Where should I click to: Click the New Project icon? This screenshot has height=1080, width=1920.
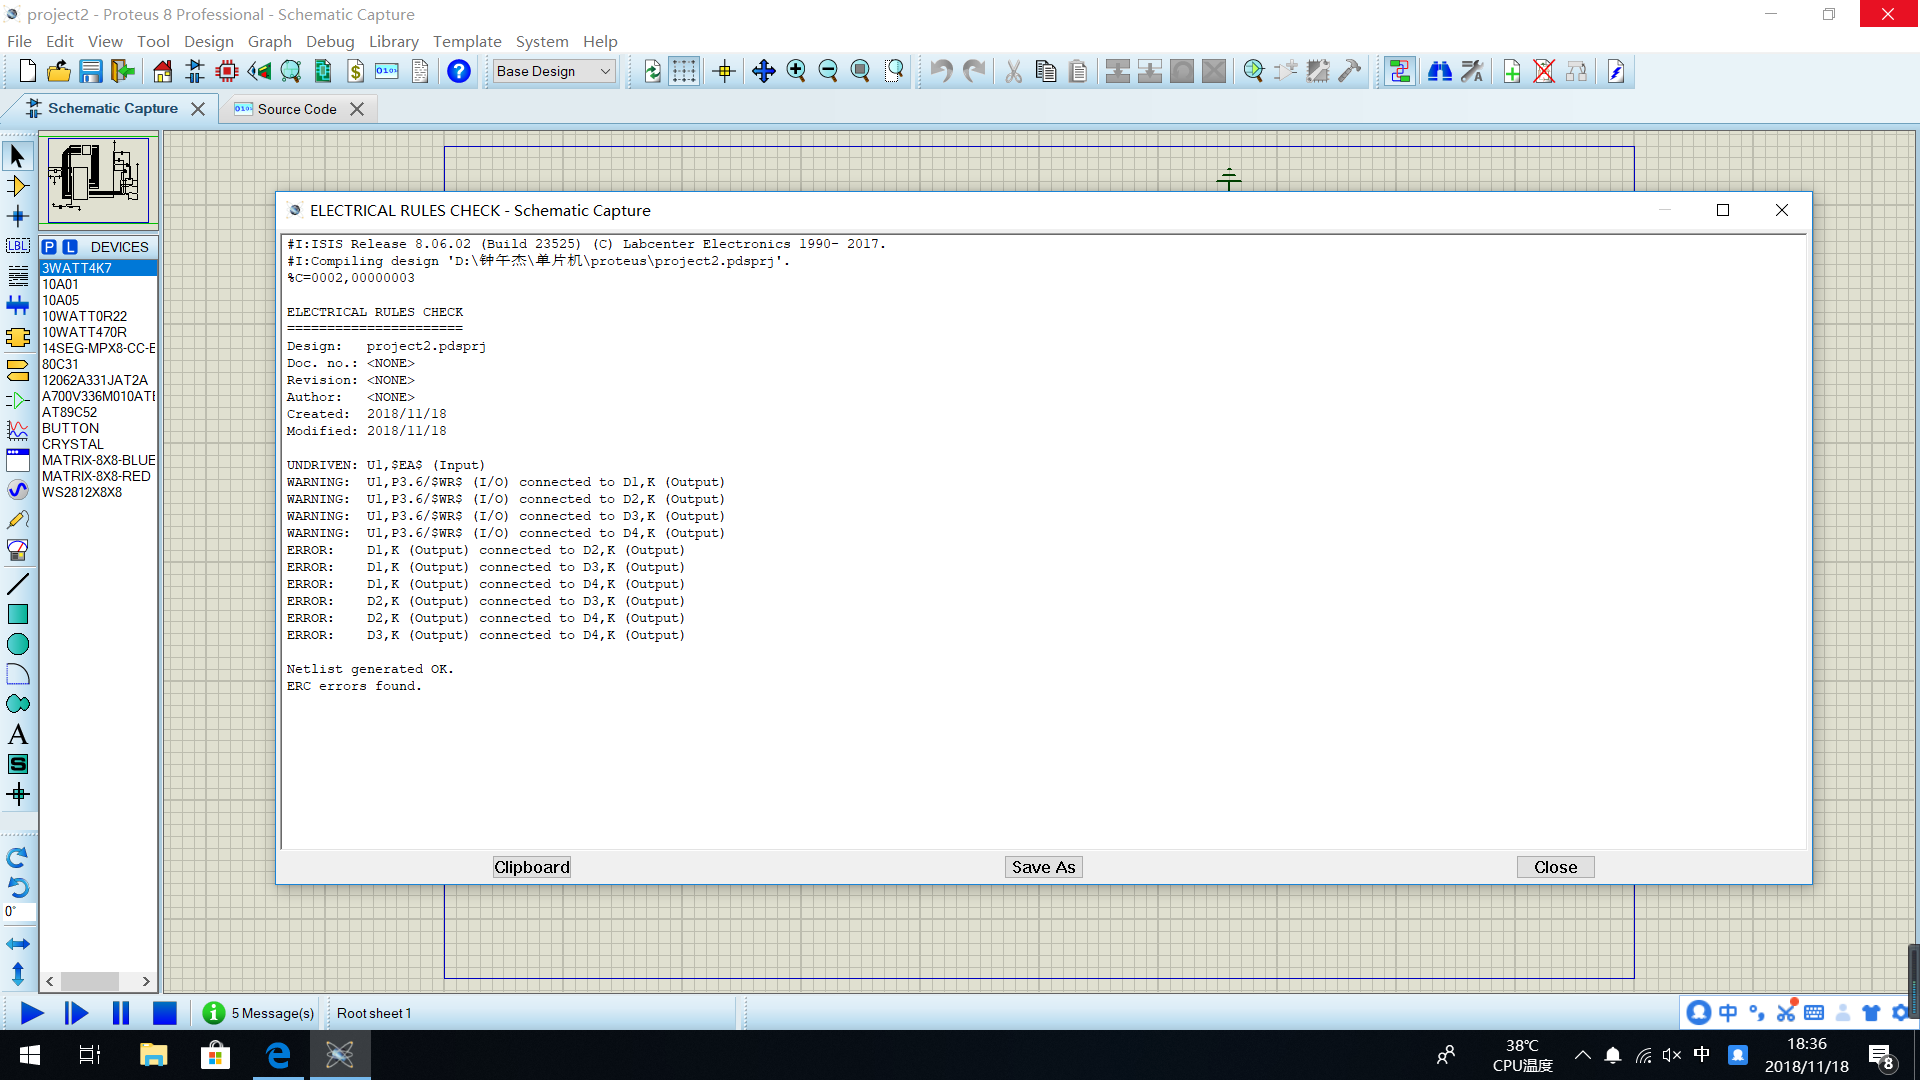[x=28, y=71]
